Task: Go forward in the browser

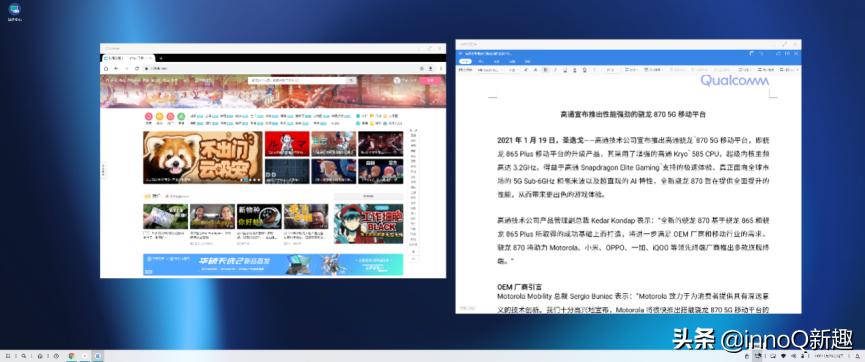Action: tap(126, 68)
